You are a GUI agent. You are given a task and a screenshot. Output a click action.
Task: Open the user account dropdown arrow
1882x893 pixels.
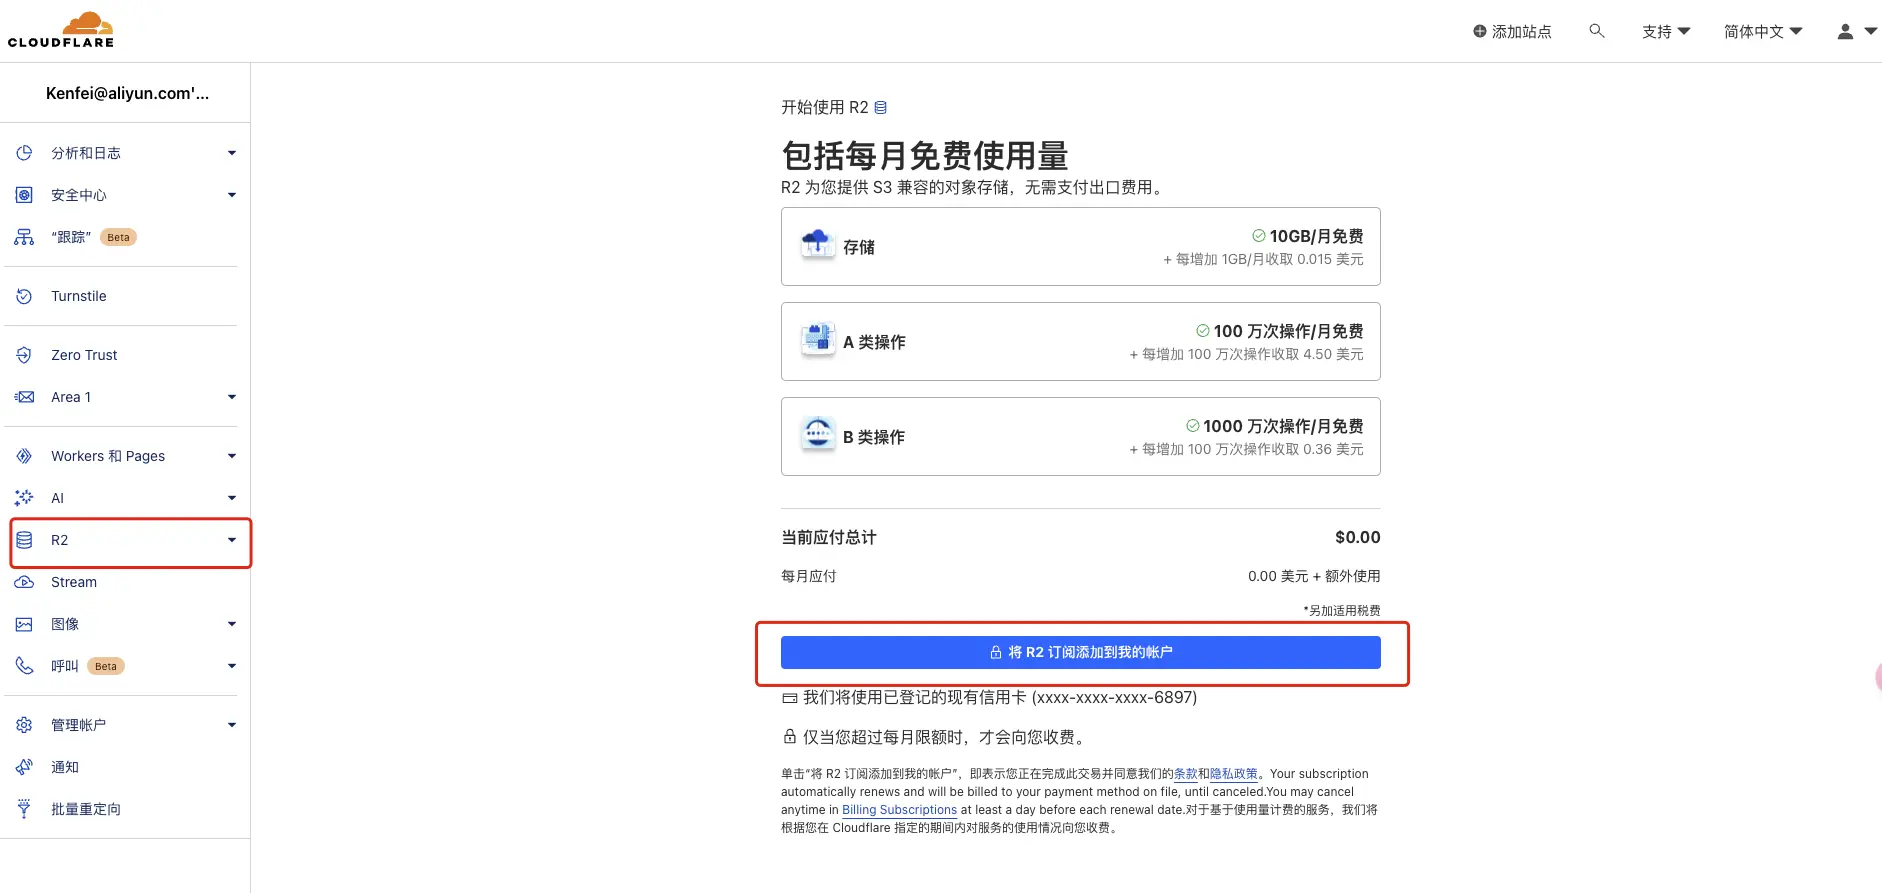[1871, 31]
